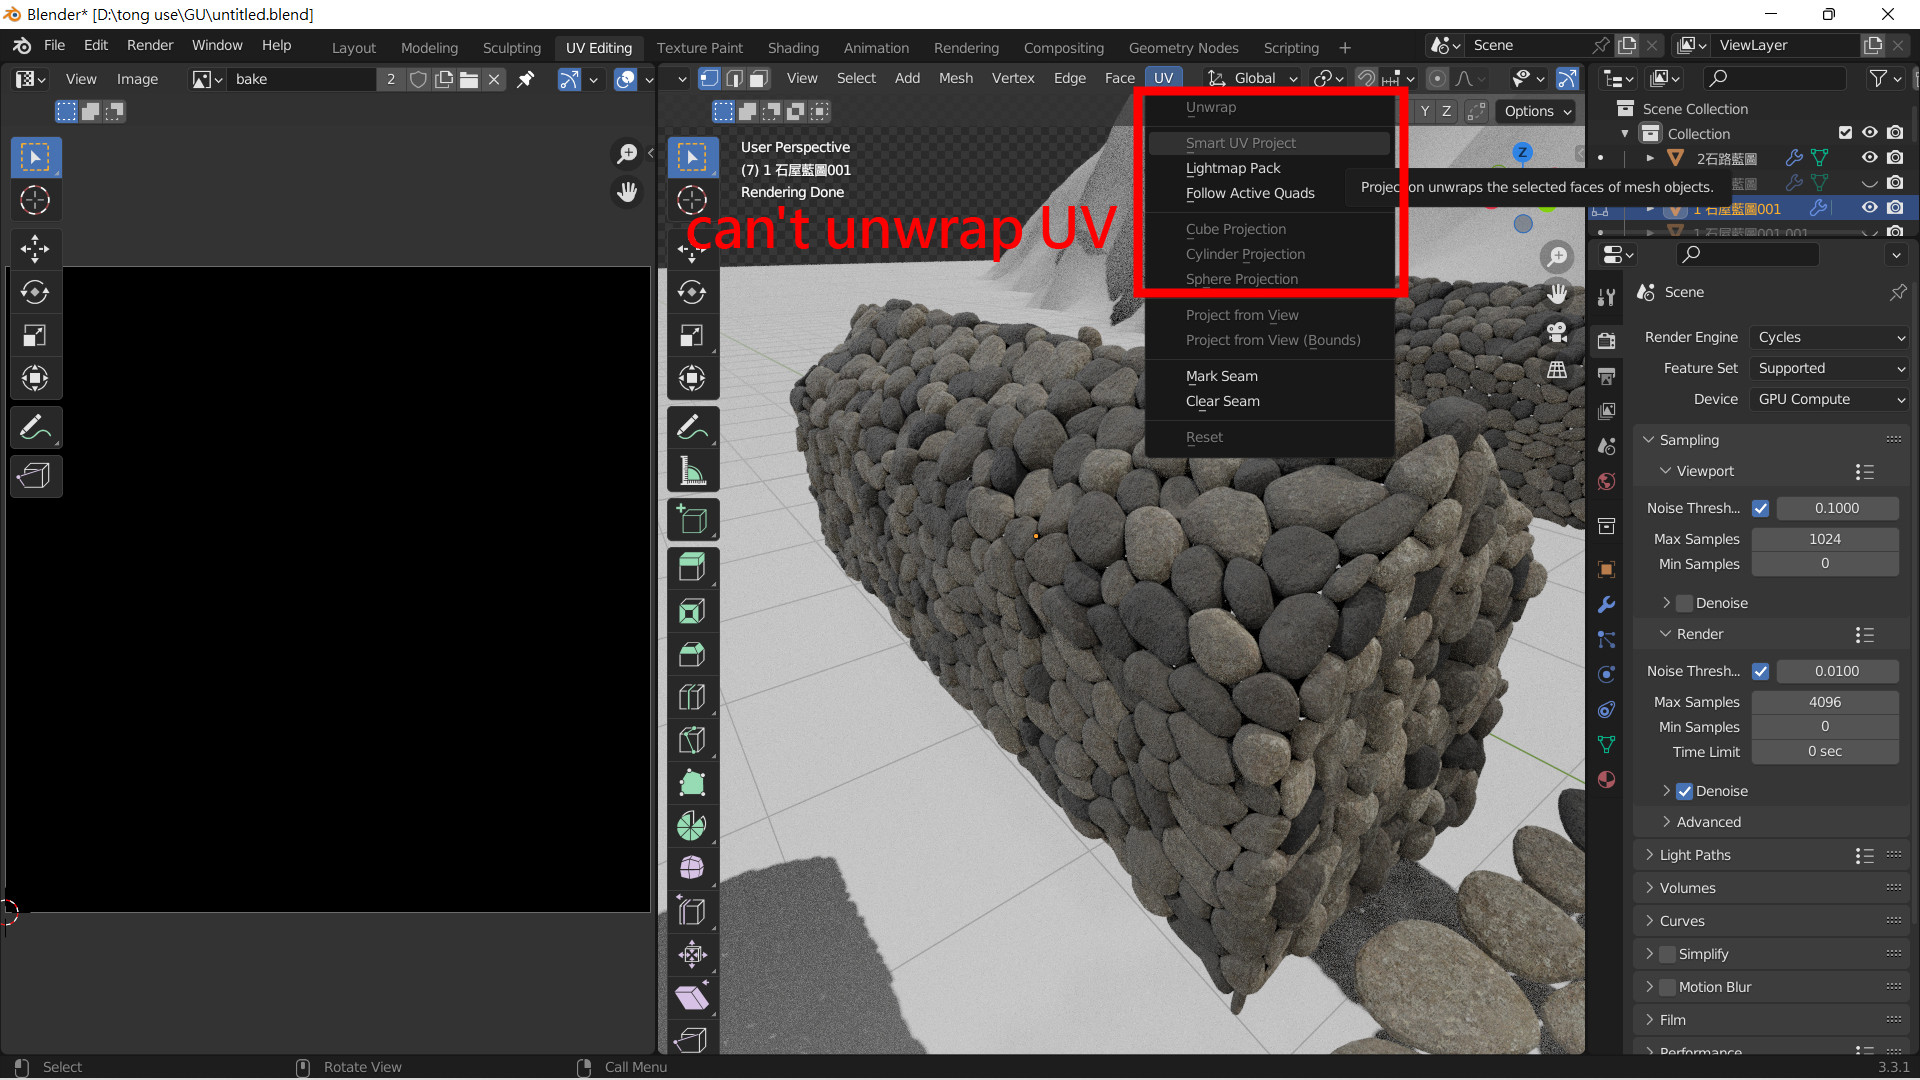Collapse the Sampling panel
This screenshot has height=1080, width=1920.
1689,440
